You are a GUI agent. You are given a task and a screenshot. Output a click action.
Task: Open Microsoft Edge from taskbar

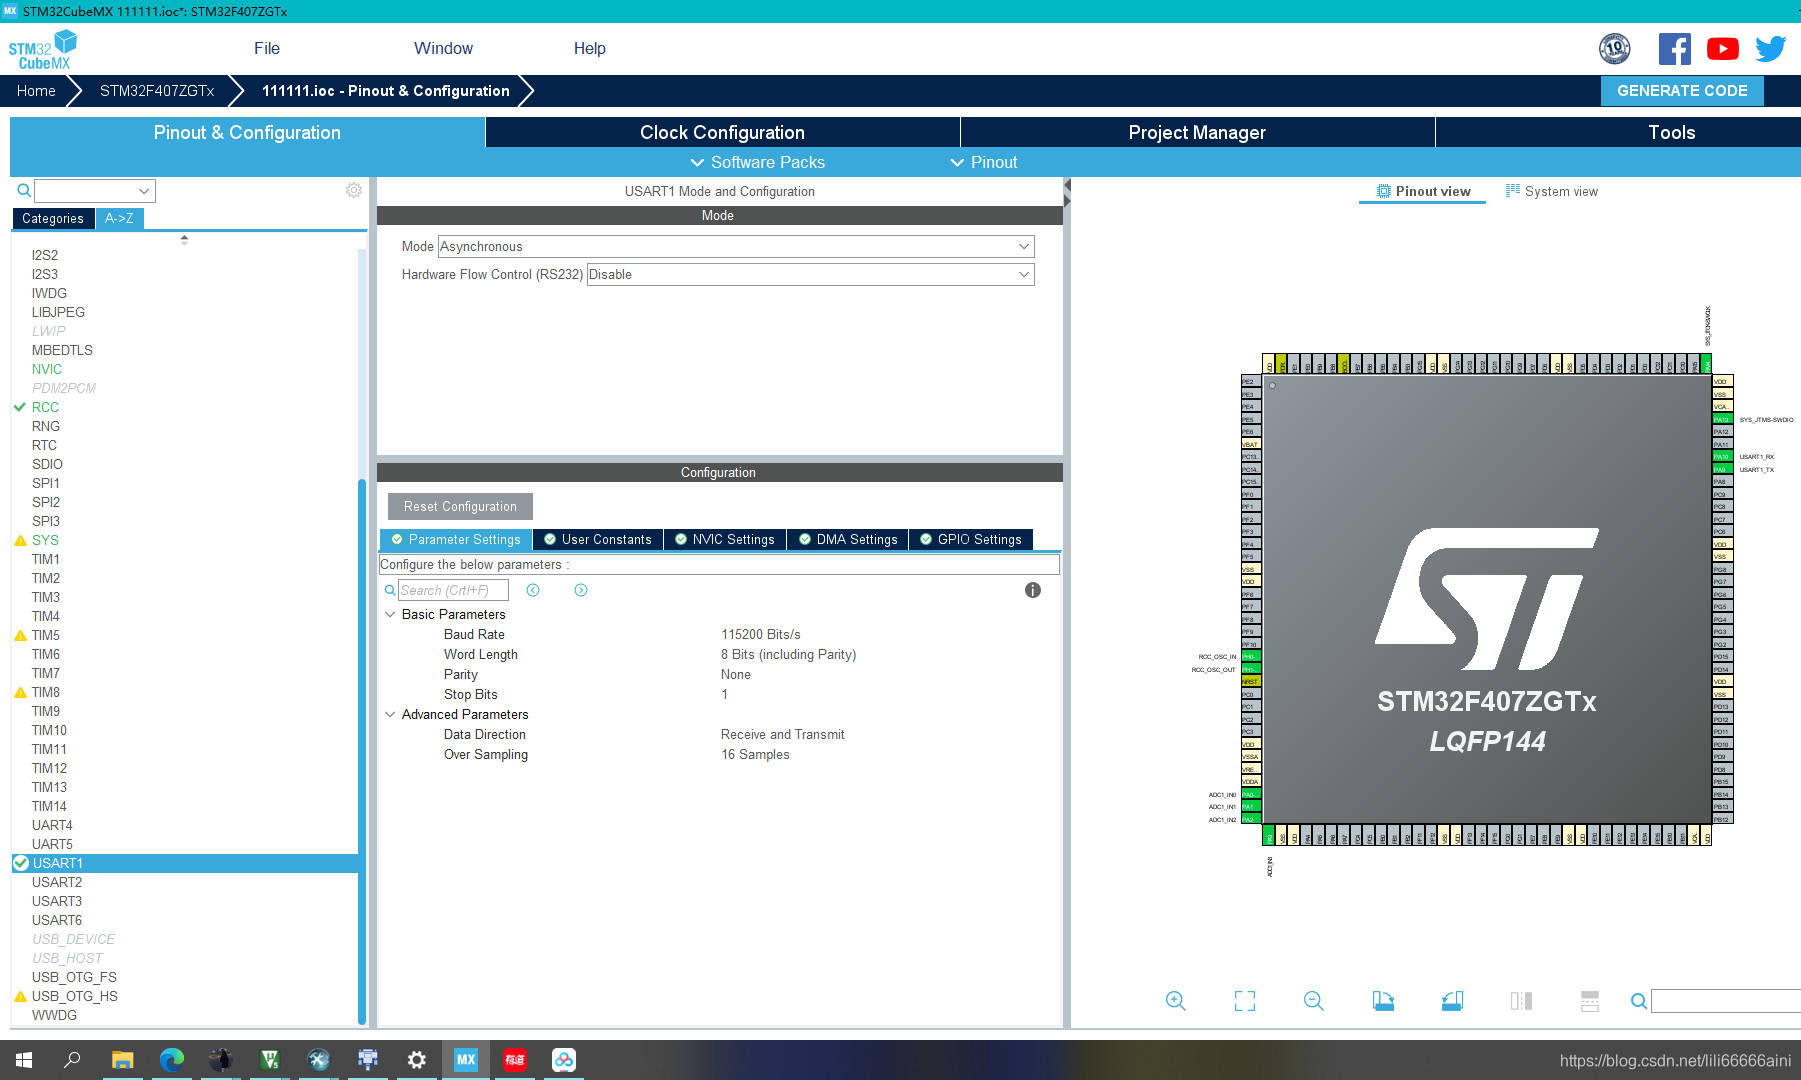[x=172, y=1060]
